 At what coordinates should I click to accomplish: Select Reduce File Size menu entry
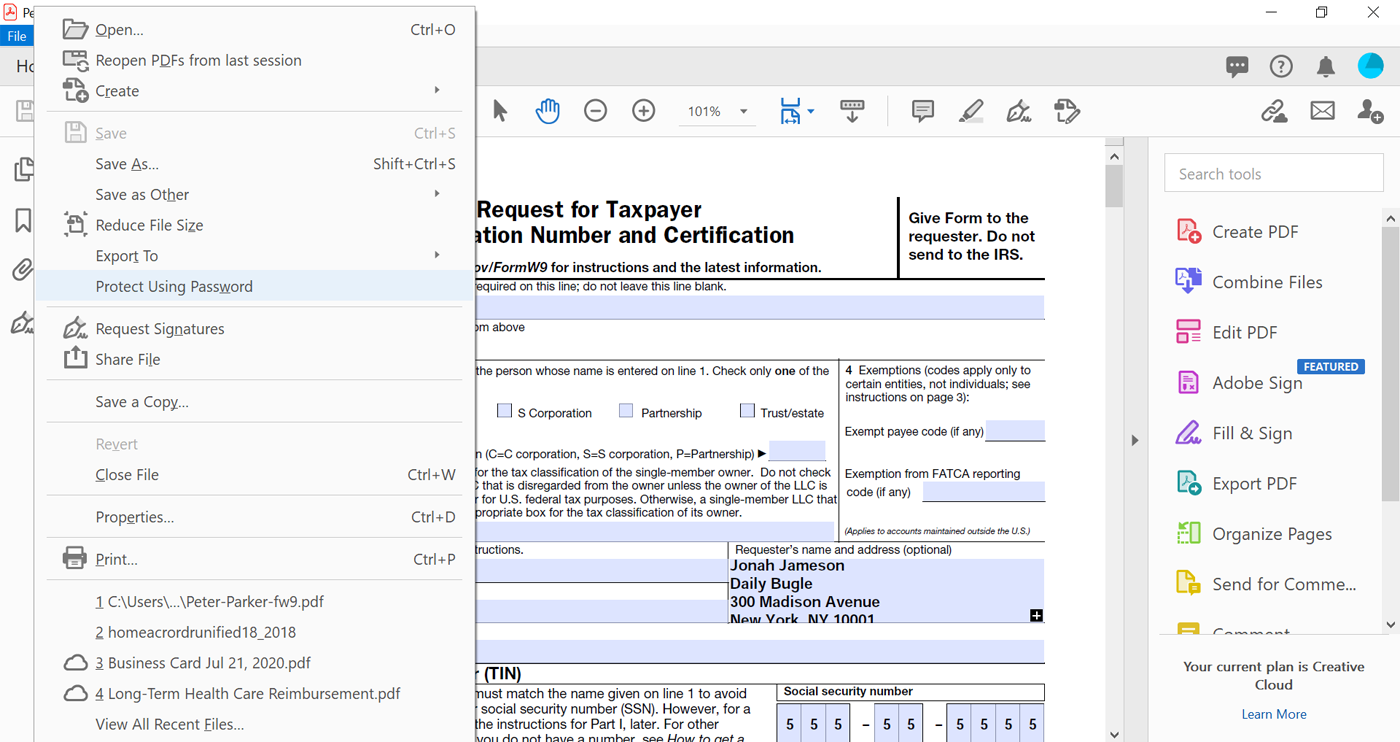click(254, 225)
